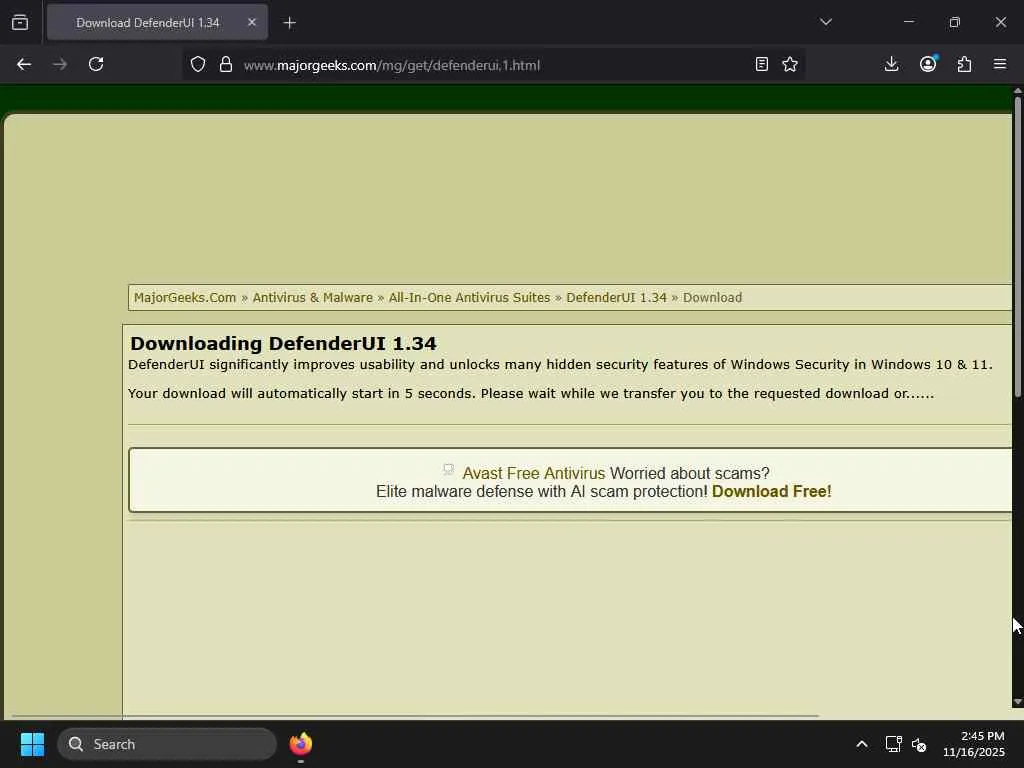Open the Firefox View recent browsing icon
1024x768 pixels.
(20, 23)
